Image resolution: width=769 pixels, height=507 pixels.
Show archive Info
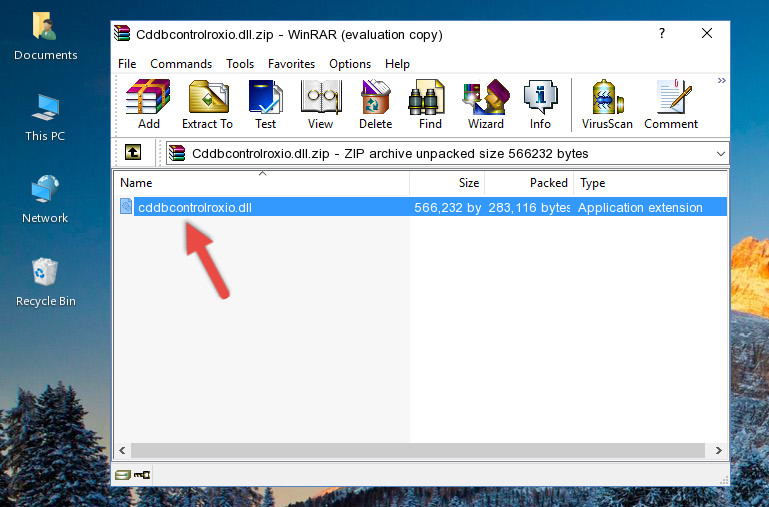click(540, 104)
